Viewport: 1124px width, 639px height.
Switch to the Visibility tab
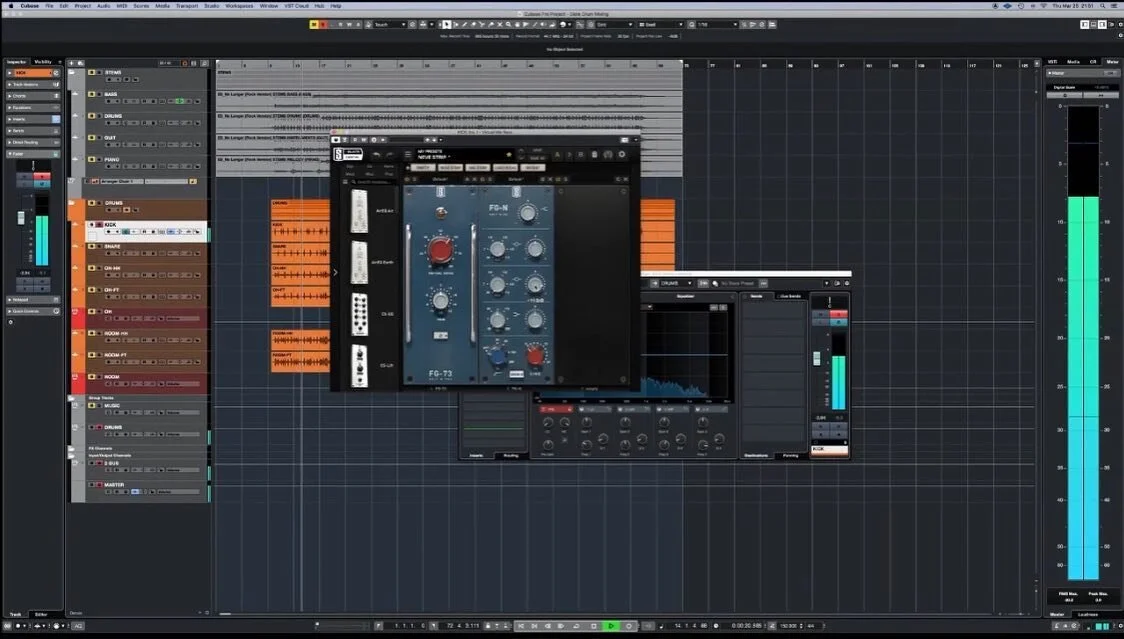click(x=44, y=62)
